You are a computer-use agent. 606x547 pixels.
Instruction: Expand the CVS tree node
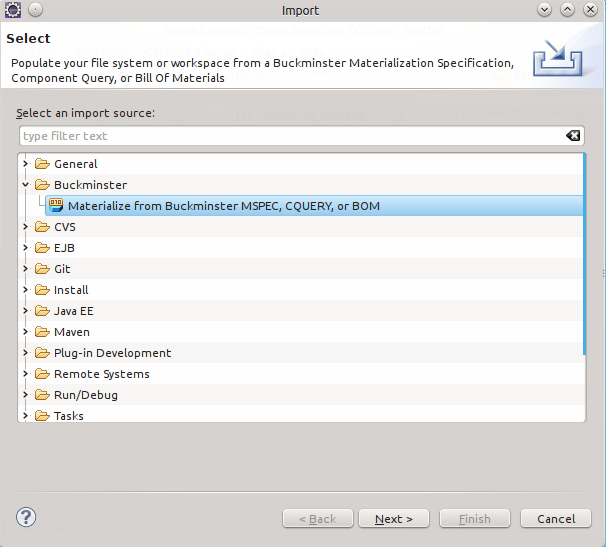pyautogui.click(x=26, y=227)
